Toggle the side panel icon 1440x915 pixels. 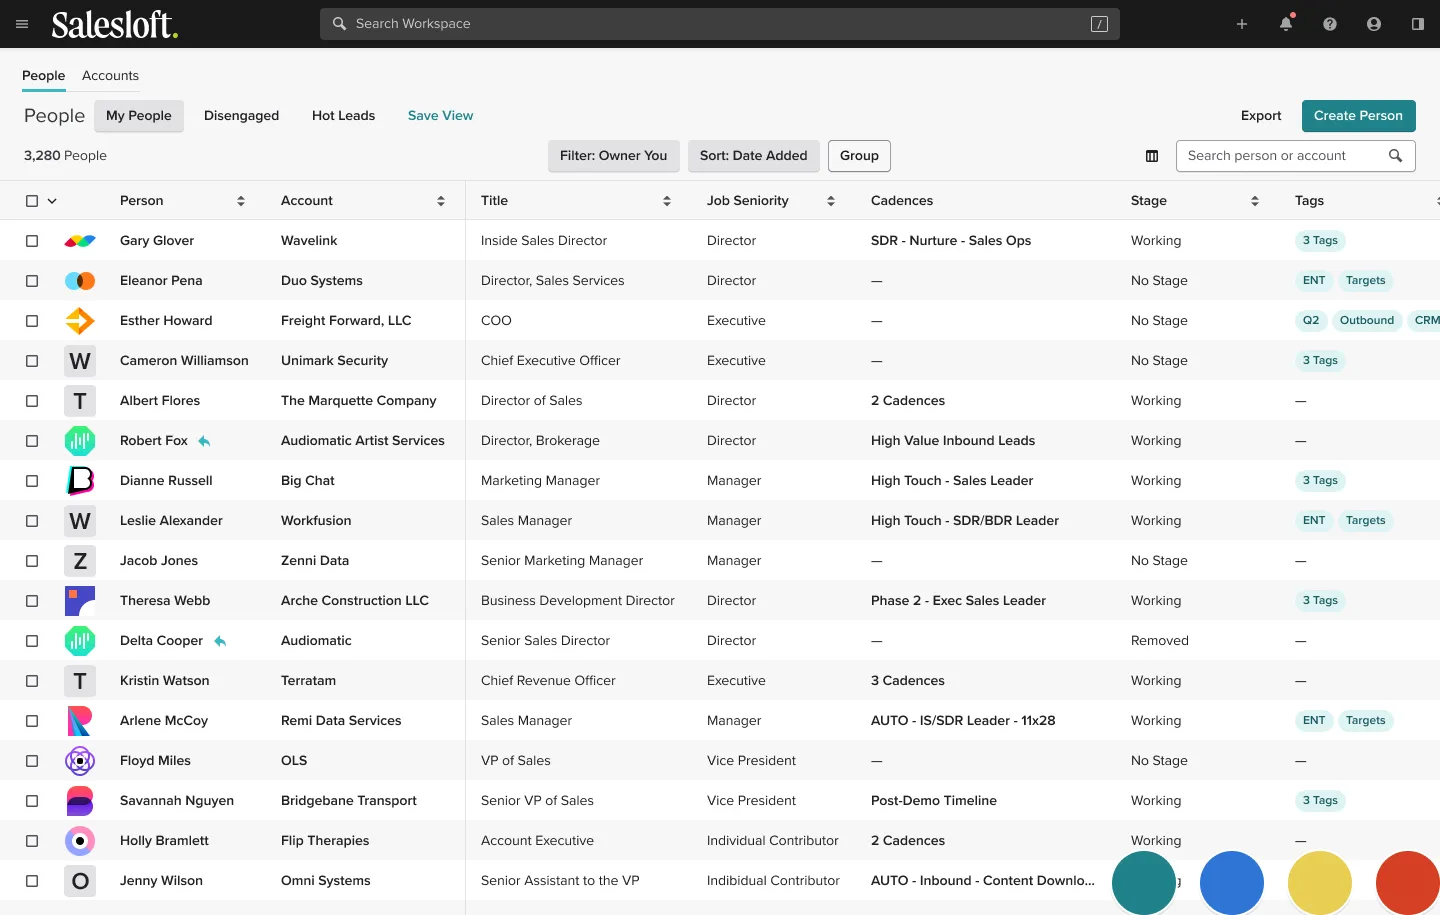[1418, 24]
